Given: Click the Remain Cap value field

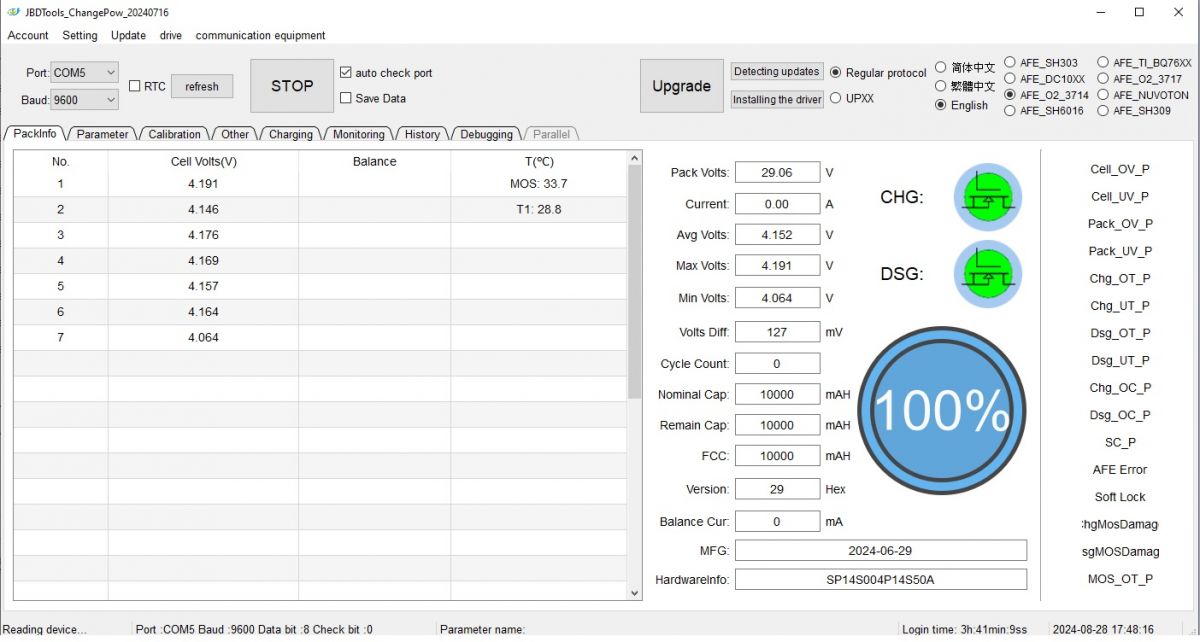Looking at the screenshot, I should tap(777, 425).
